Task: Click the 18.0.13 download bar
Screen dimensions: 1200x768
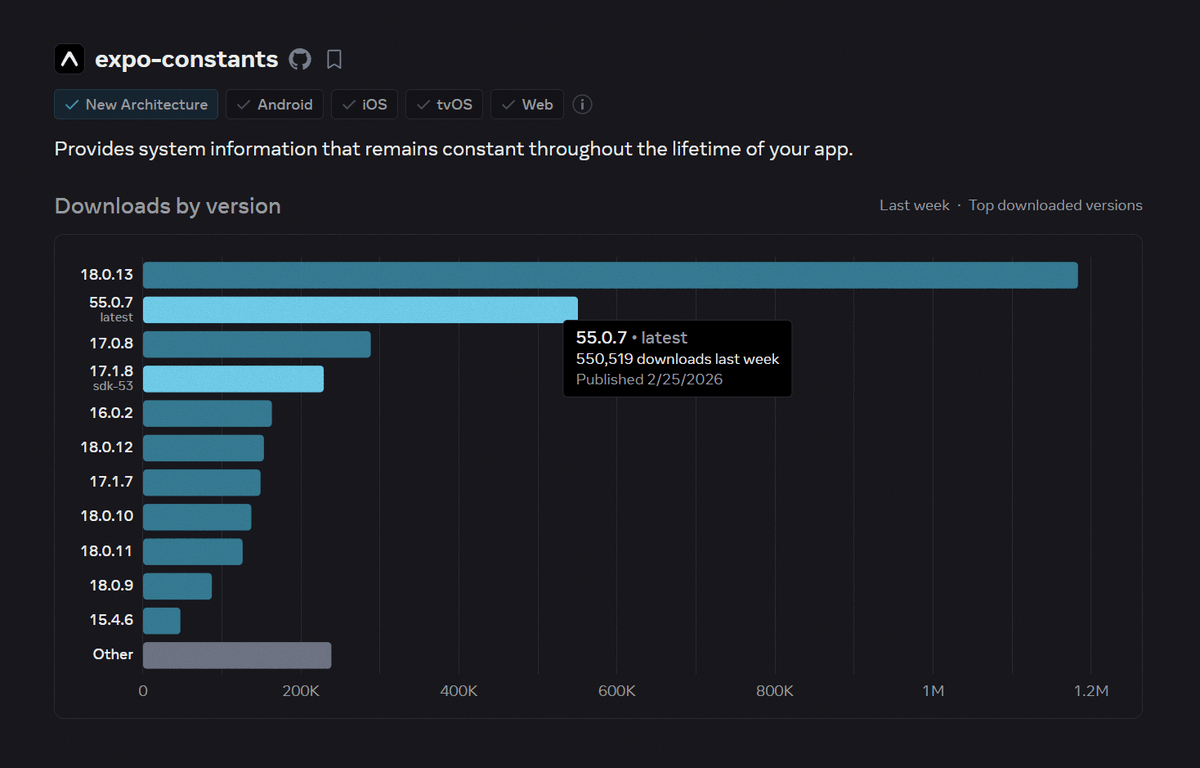Action: (610, 275)
